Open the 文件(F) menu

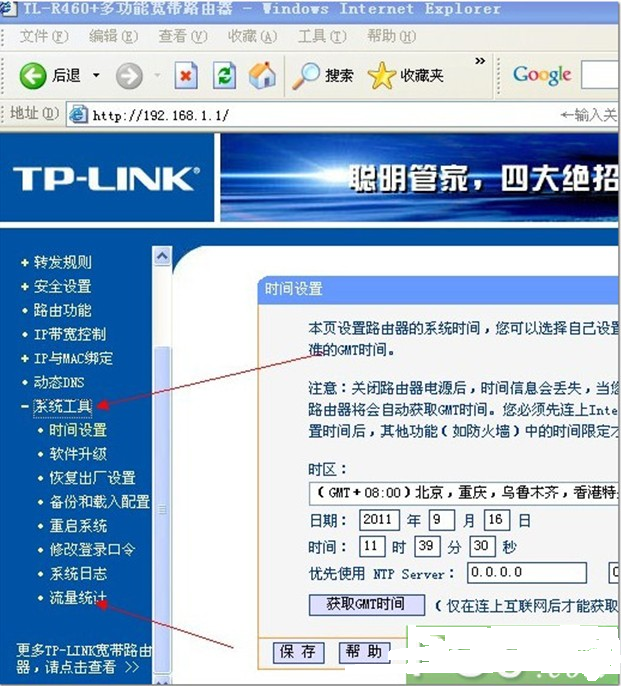tap(44, 37)
